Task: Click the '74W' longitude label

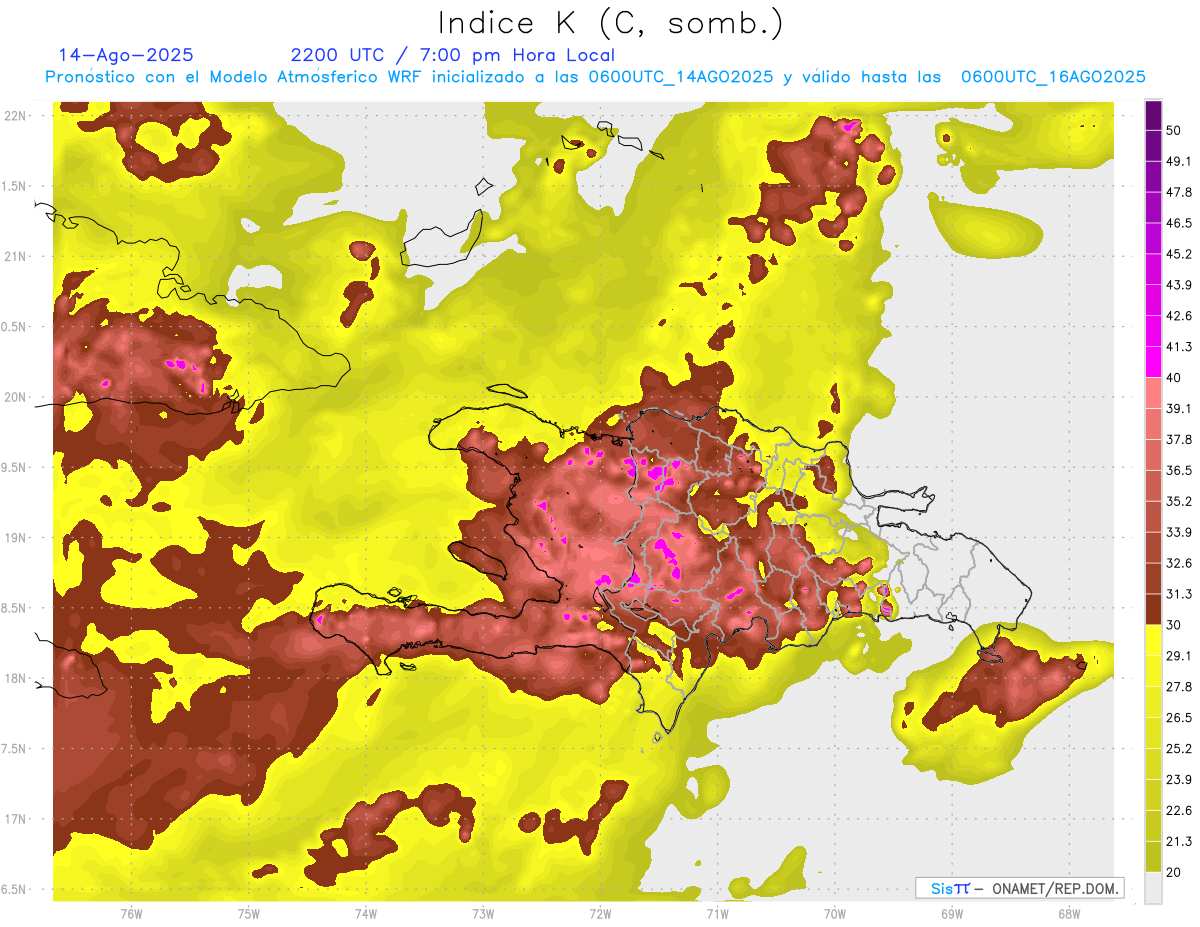Action: pyautogui.click(x=366, y=914)
